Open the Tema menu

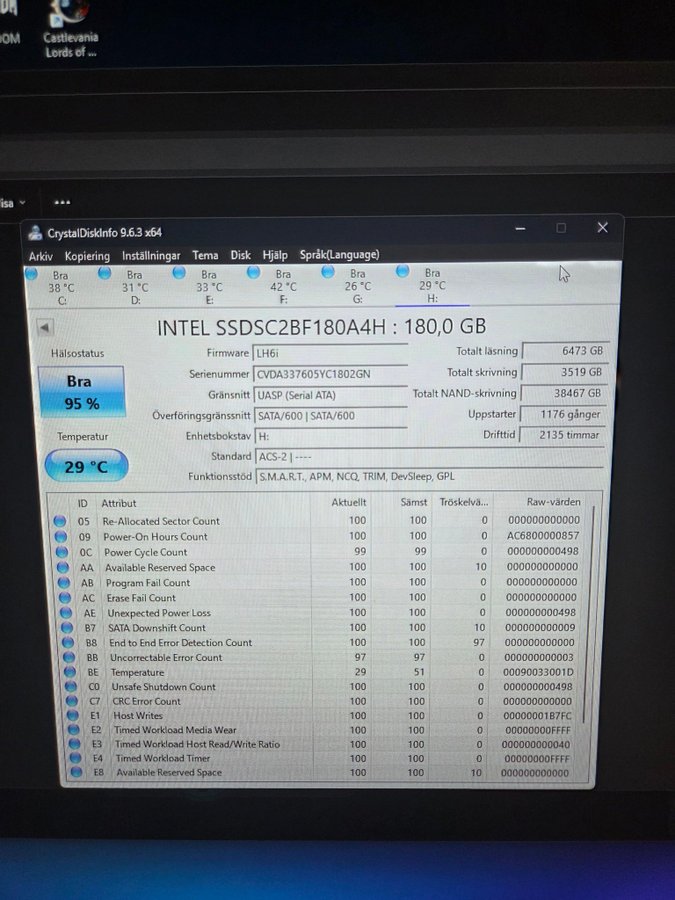205,256
